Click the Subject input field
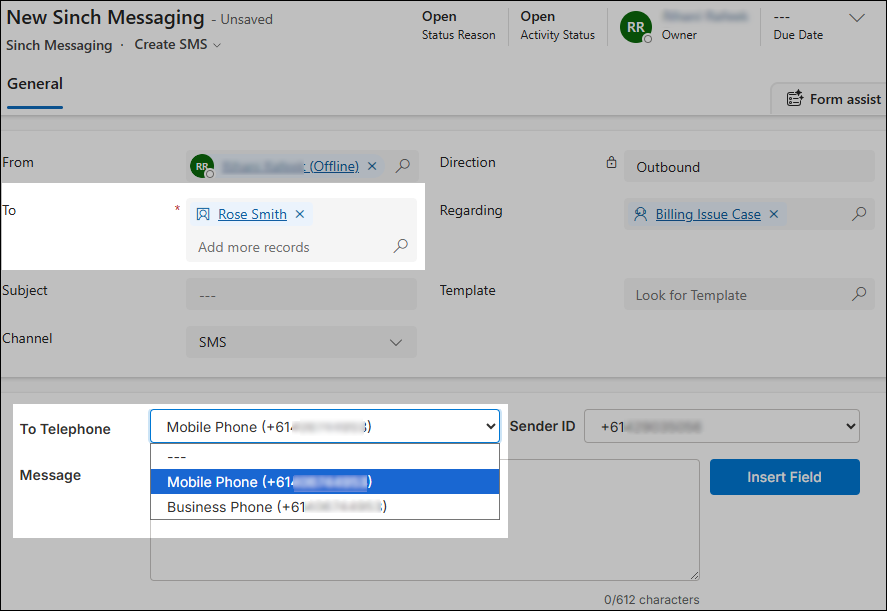Screen dimensions: 887x611 click(302, 294)
